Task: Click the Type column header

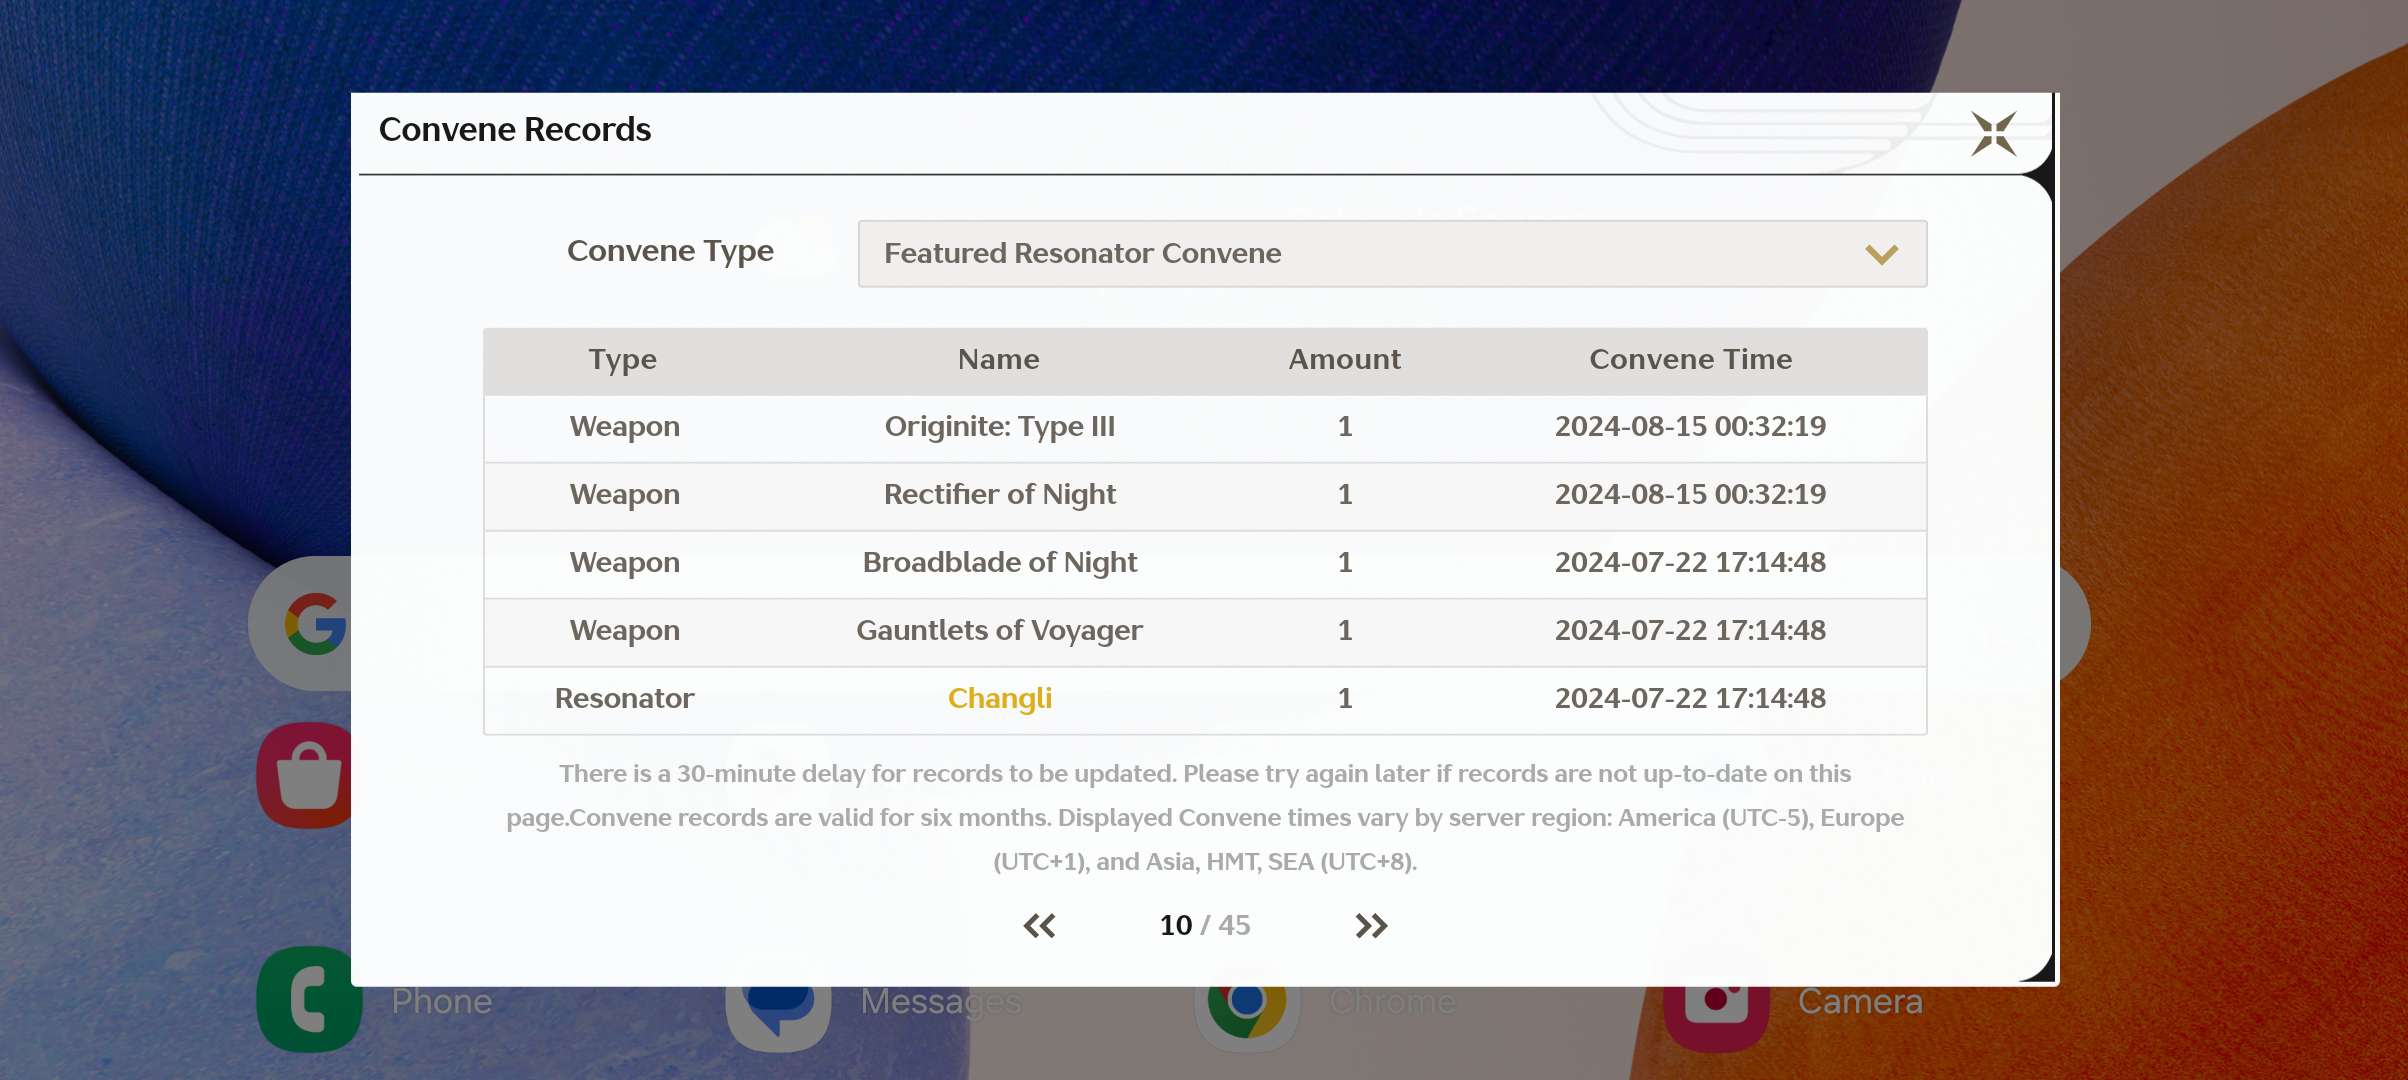Action: tap(622, 360)
